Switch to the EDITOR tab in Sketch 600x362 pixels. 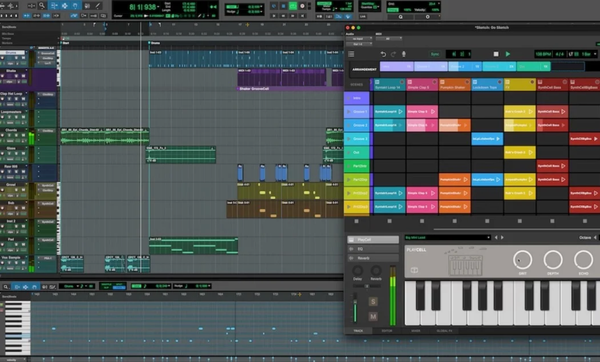387,331
